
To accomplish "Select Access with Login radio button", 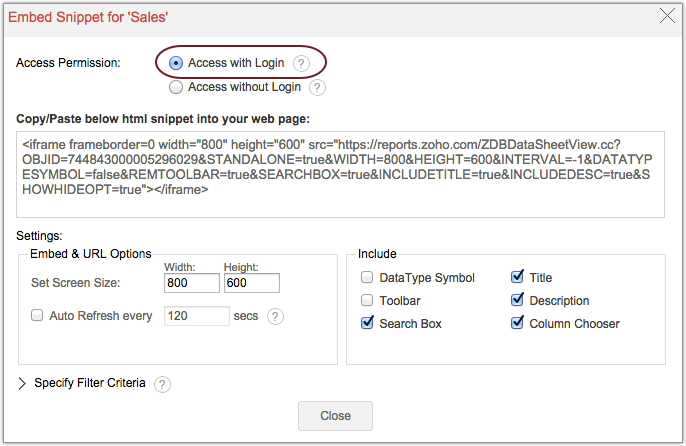I will tap(176, 63).
